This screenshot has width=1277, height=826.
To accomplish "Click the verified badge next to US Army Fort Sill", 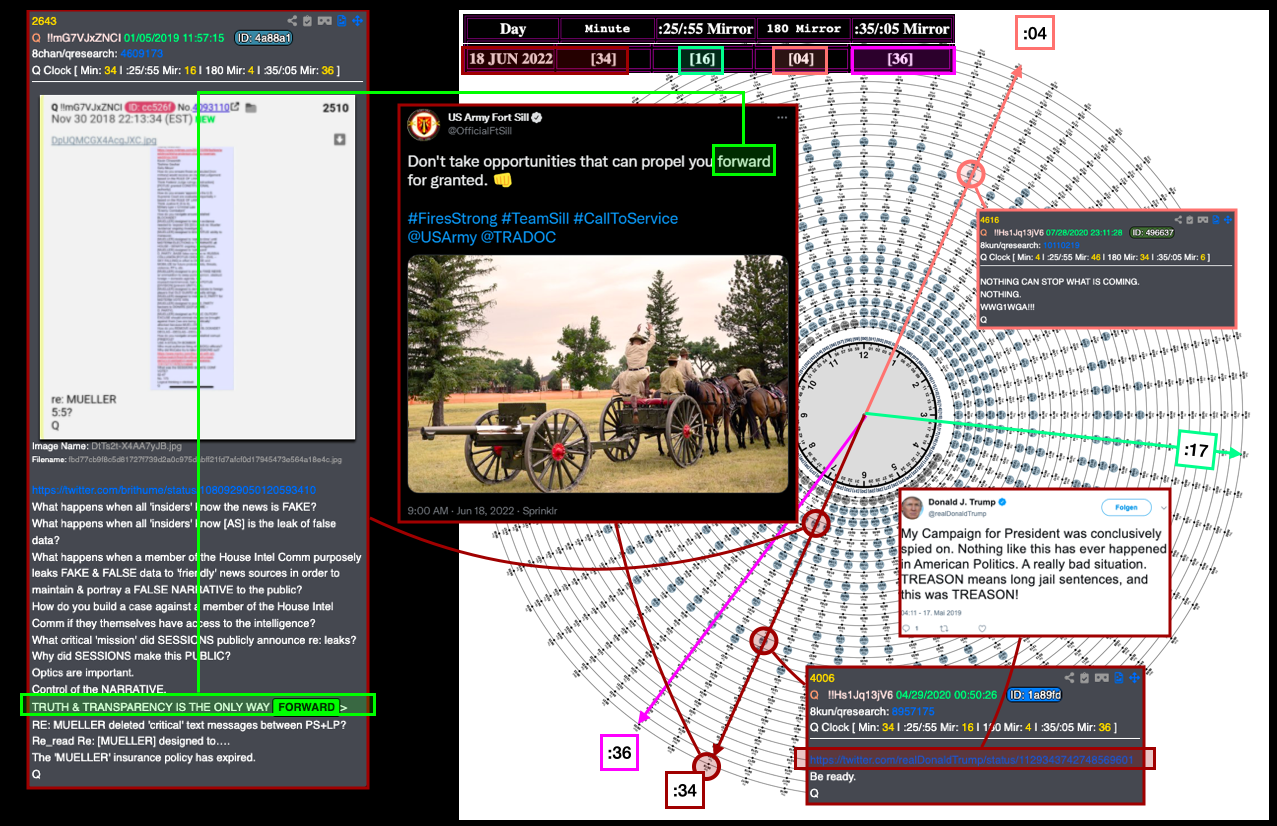I will pyautogui.click(x=537, y=118).
